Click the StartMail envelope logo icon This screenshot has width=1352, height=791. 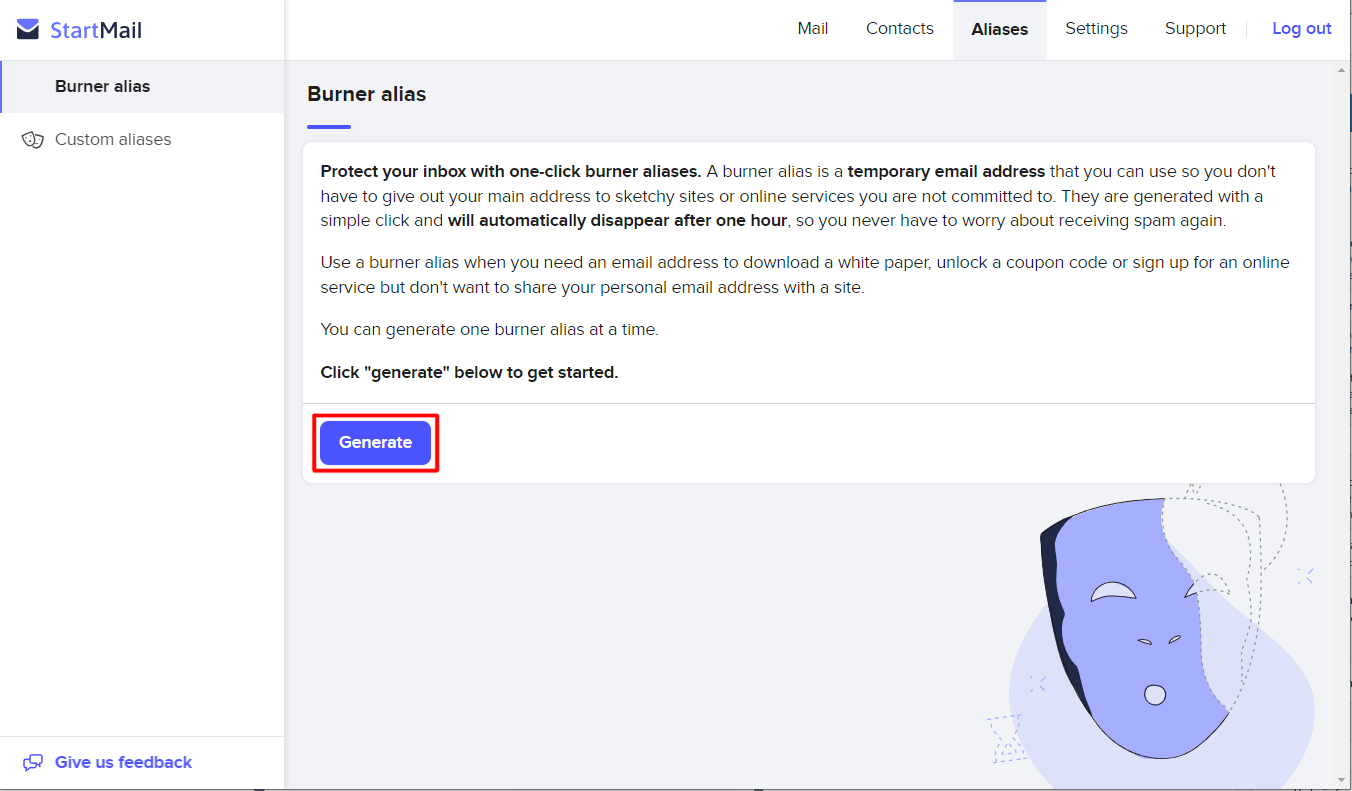click(28, 30)
